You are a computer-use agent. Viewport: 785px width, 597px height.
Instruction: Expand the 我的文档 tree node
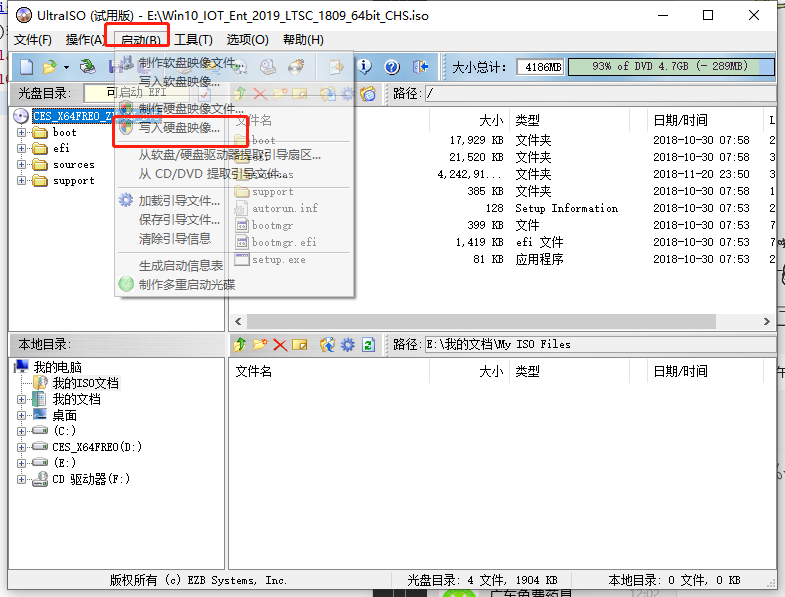21,400
